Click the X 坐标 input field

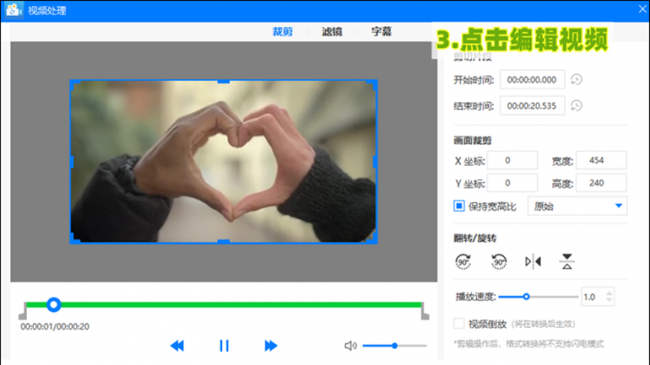[512, 160]
